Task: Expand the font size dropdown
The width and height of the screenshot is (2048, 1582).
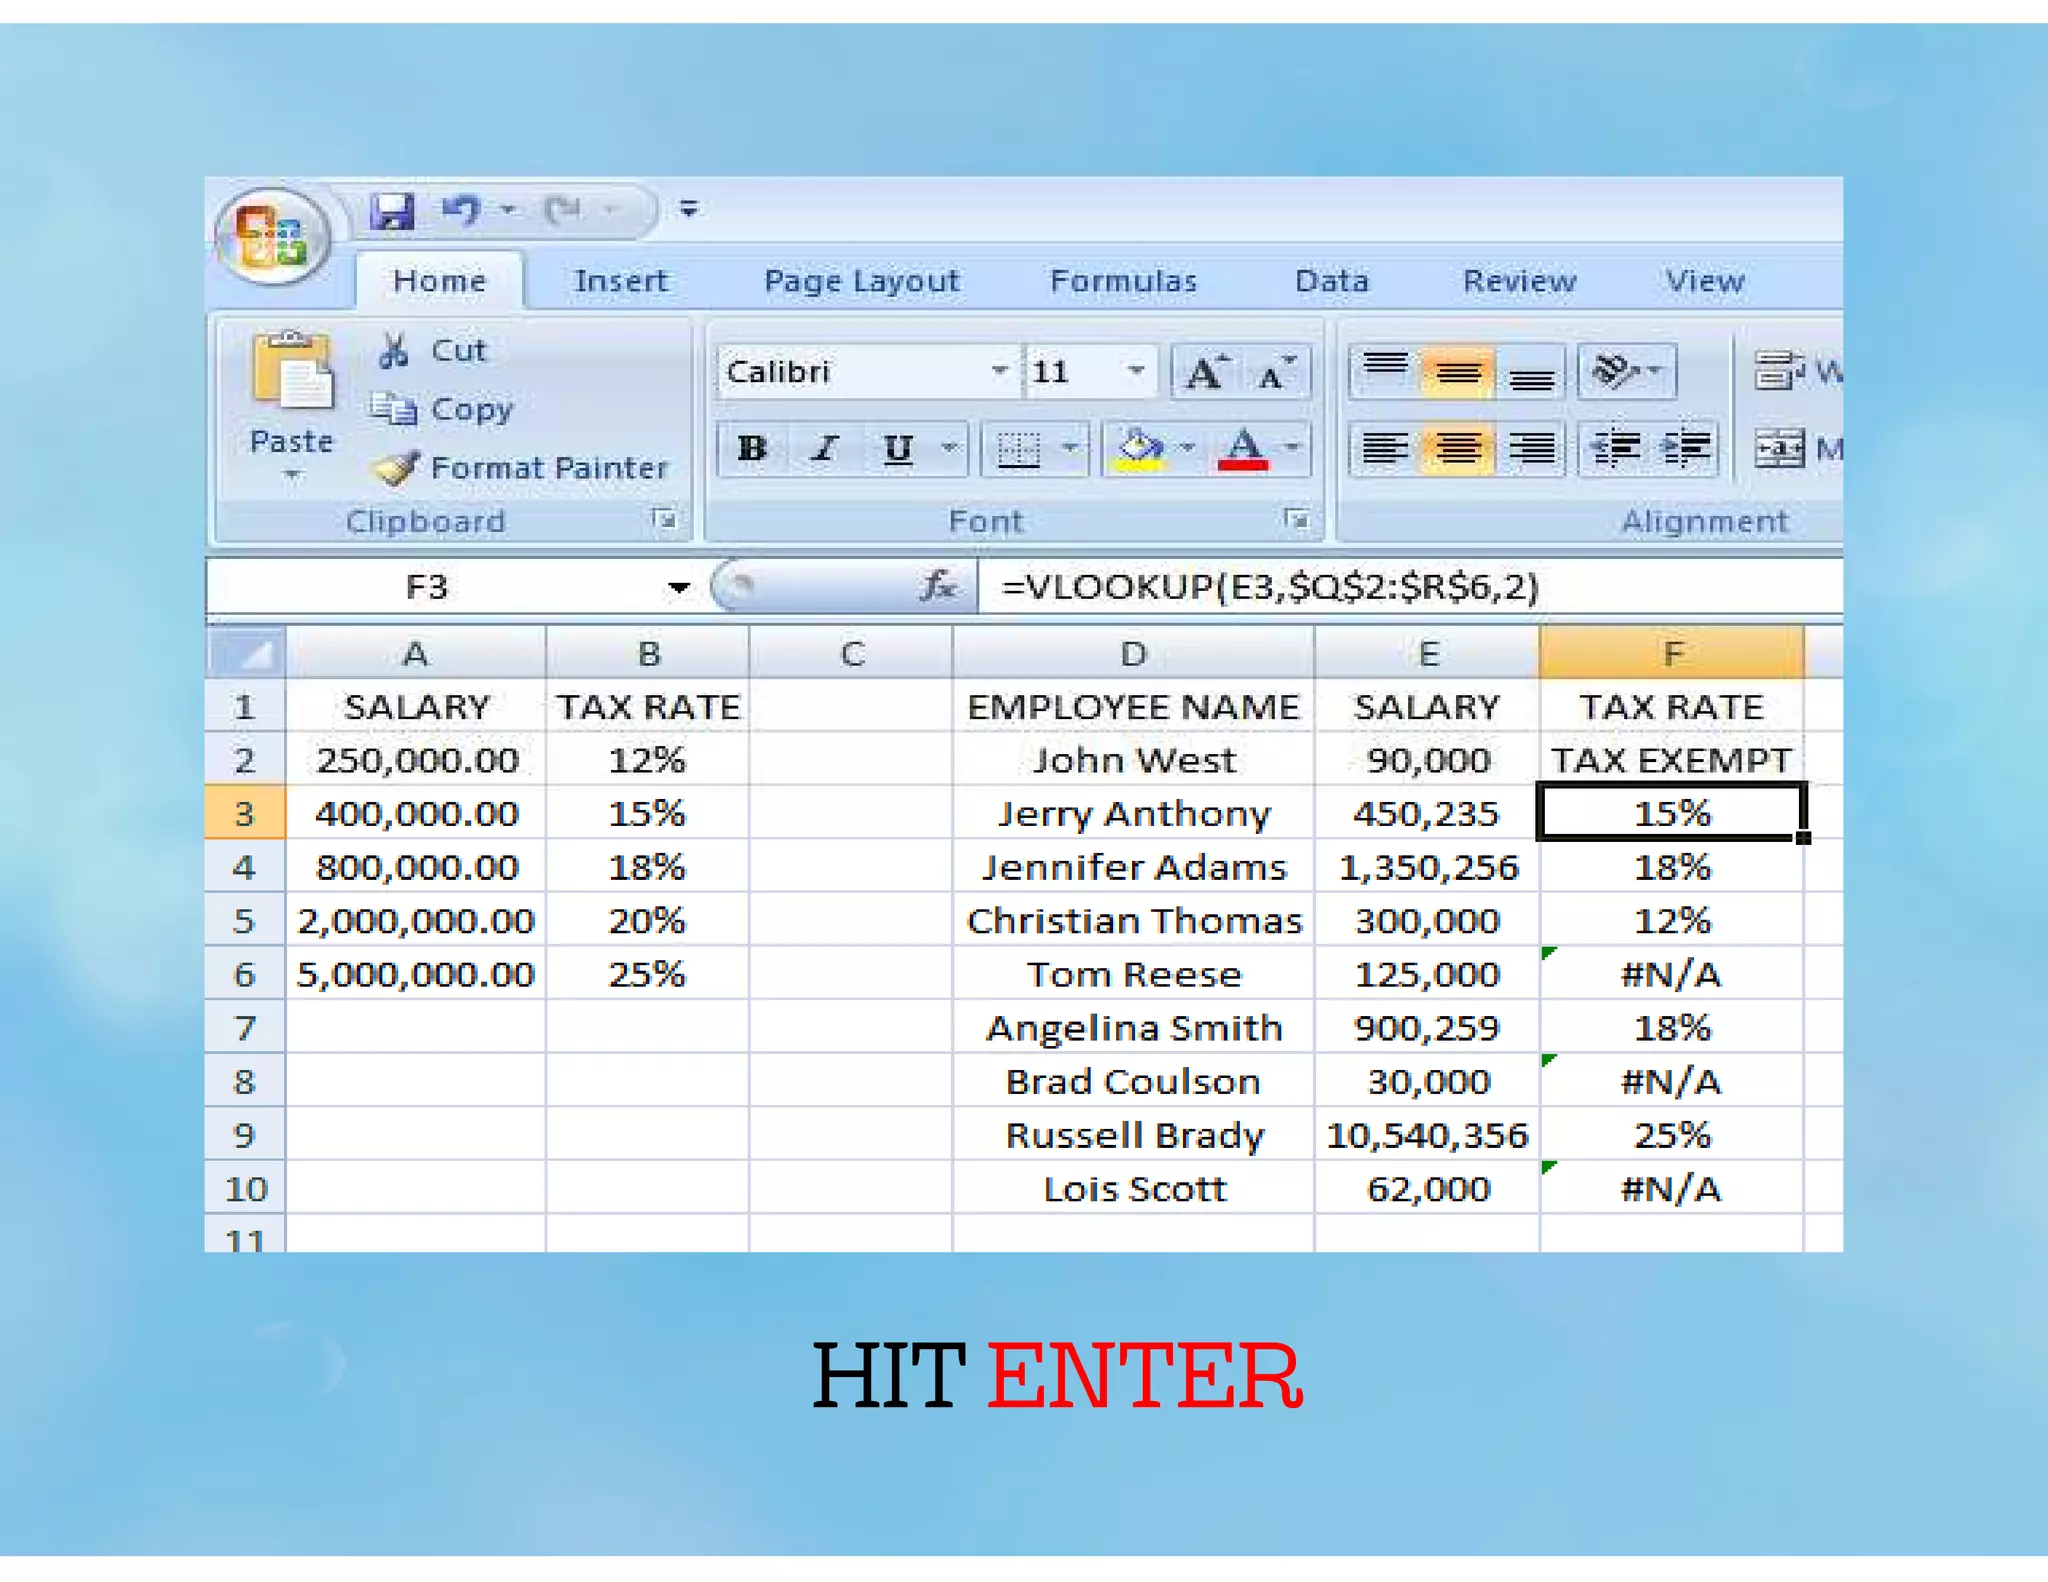Action: pyautogui.click(x=1135, y=371)
